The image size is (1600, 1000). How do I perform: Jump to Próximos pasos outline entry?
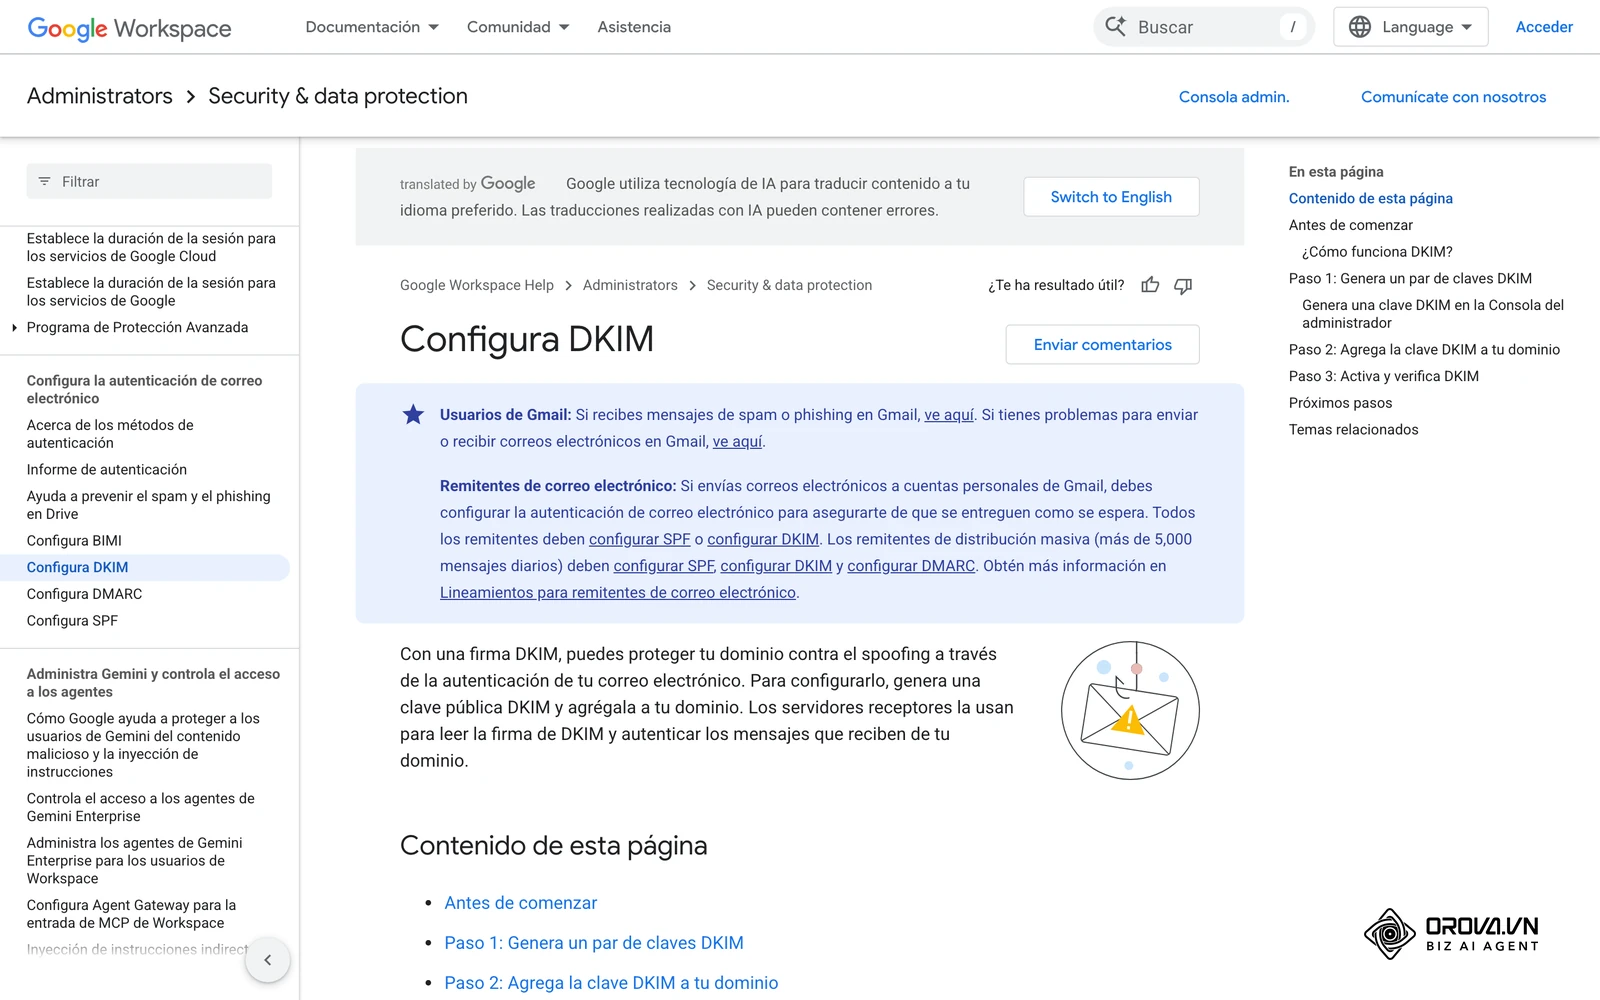pos(1340,403)
